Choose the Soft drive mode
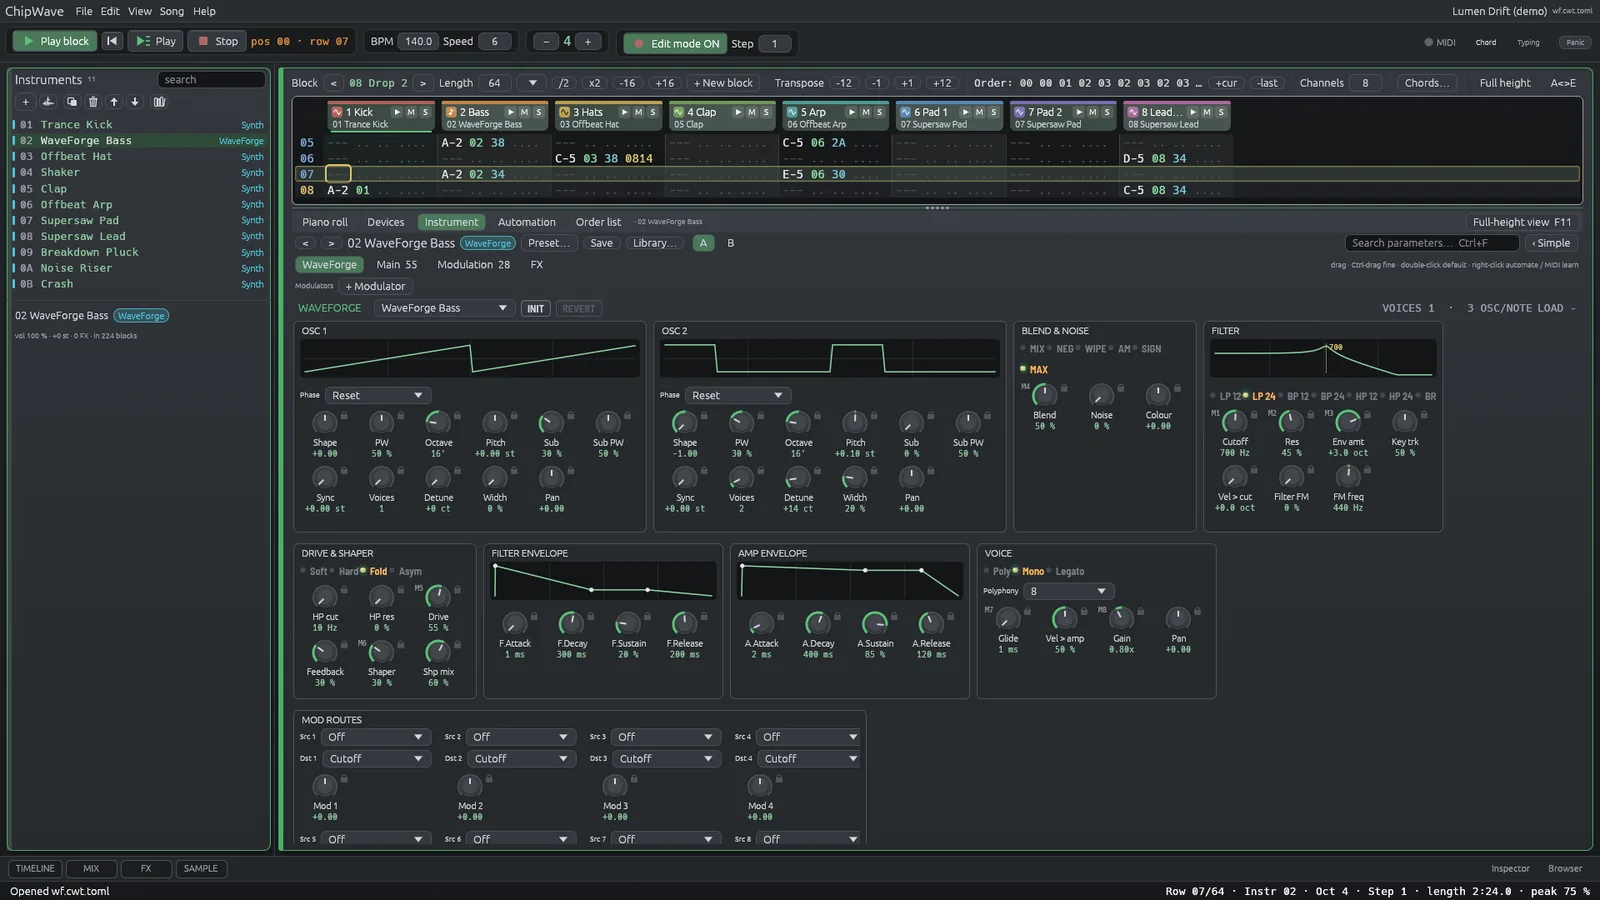 point(314,572)
